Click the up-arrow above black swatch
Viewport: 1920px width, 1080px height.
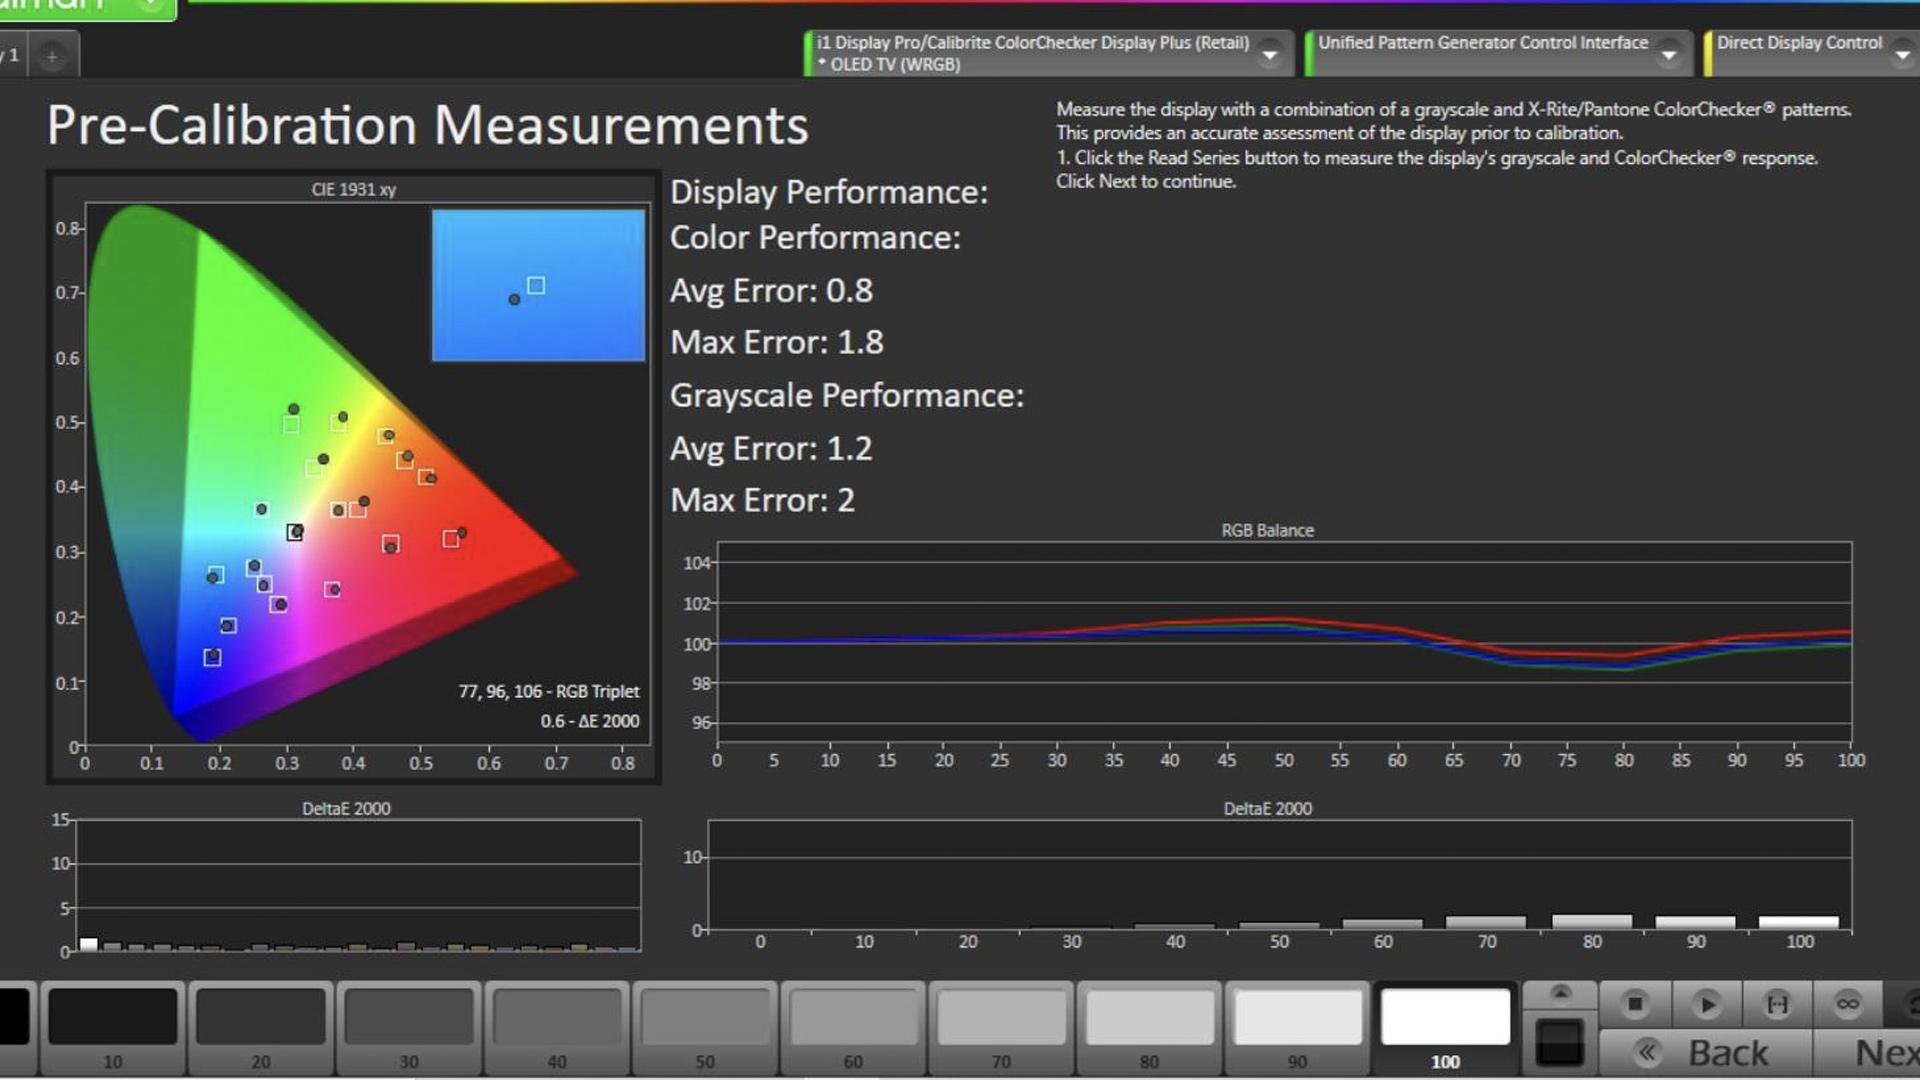coord(1560,993)
